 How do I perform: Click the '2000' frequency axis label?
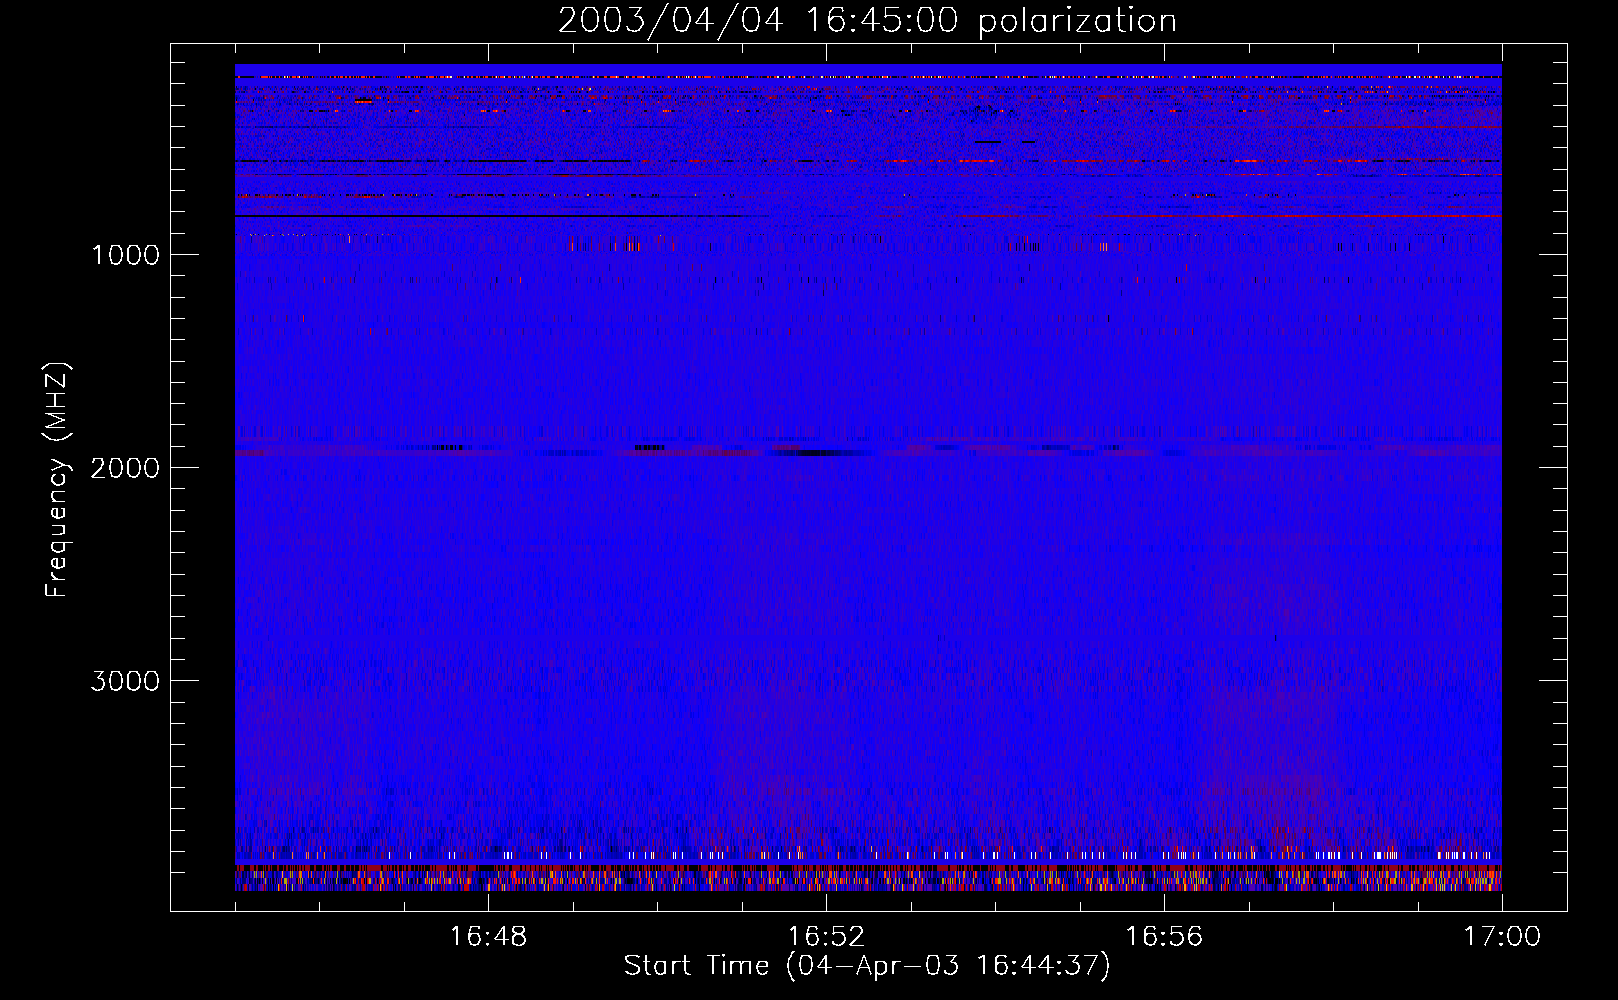125,468
